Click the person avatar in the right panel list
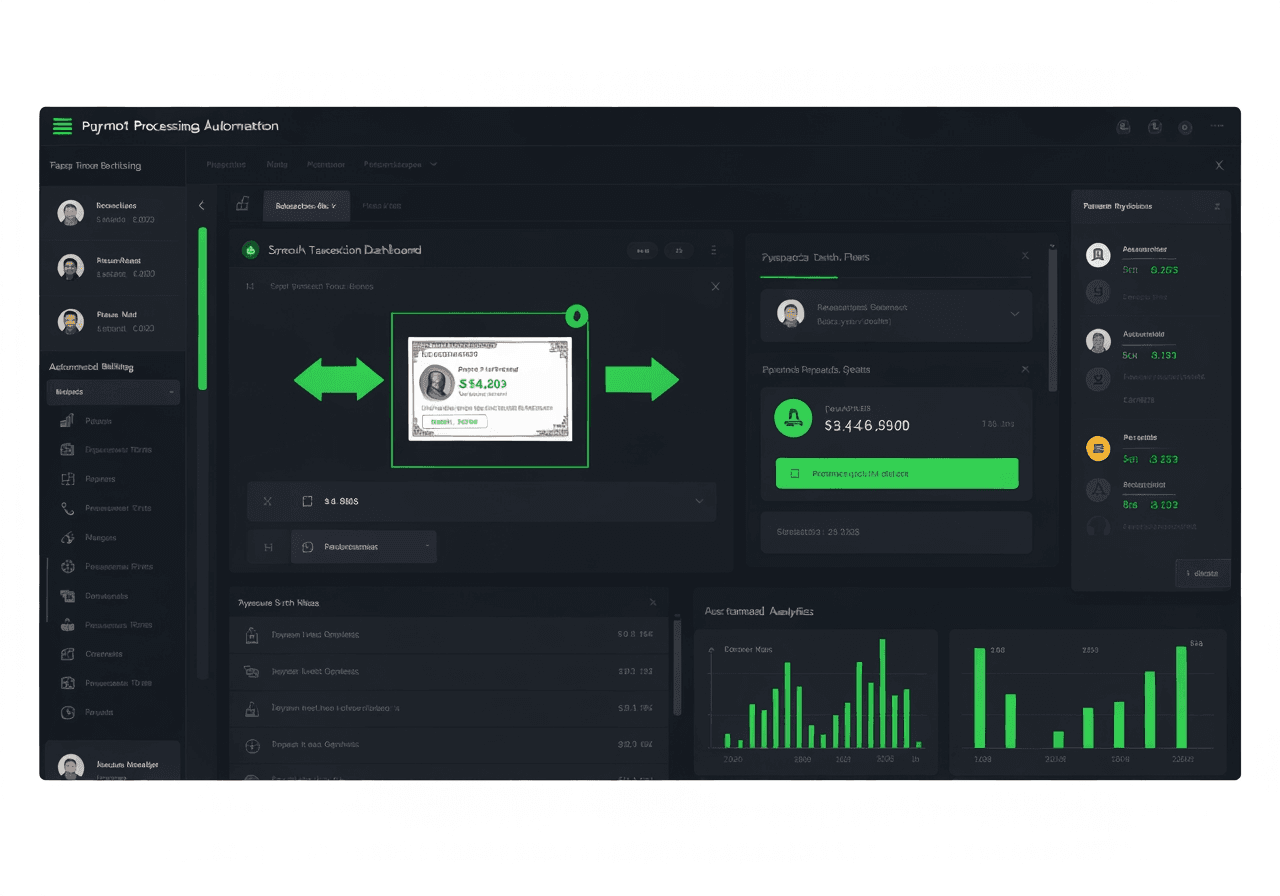Screen dimensions: 1280x896 click(x=1098, y=340)
